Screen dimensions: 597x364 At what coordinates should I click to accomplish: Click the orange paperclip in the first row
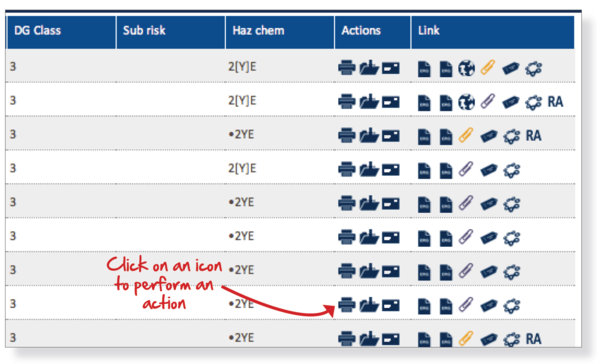[488, 67]
